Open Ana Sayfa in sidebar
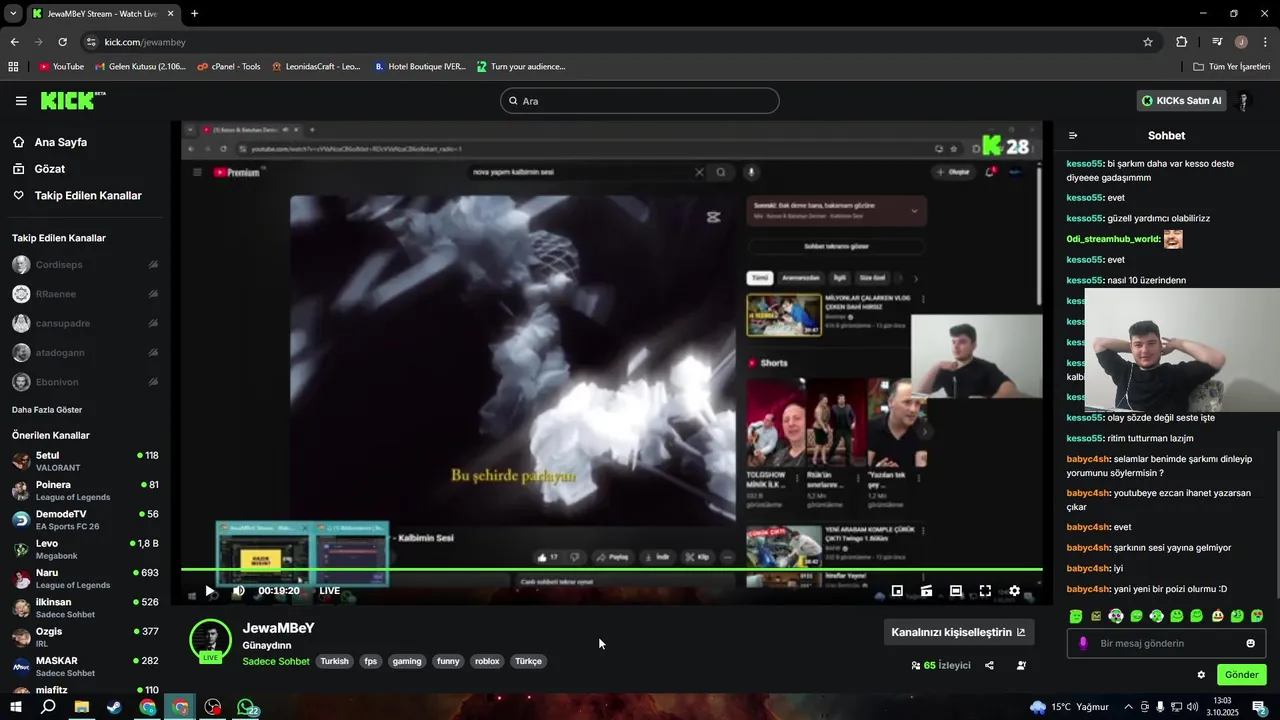This screenshot has width=1280, height=720. click(x=60, y=142)
